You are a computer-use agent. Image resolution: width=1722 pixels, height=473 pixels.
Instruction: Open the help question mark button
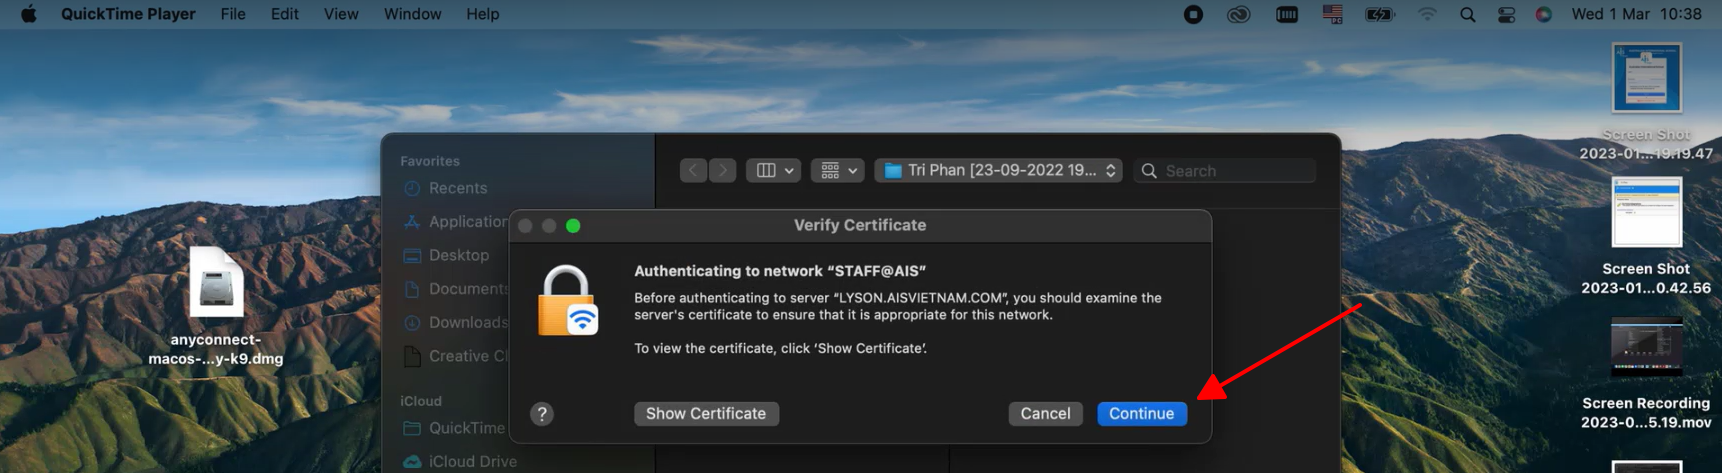[x=542, y=414]
